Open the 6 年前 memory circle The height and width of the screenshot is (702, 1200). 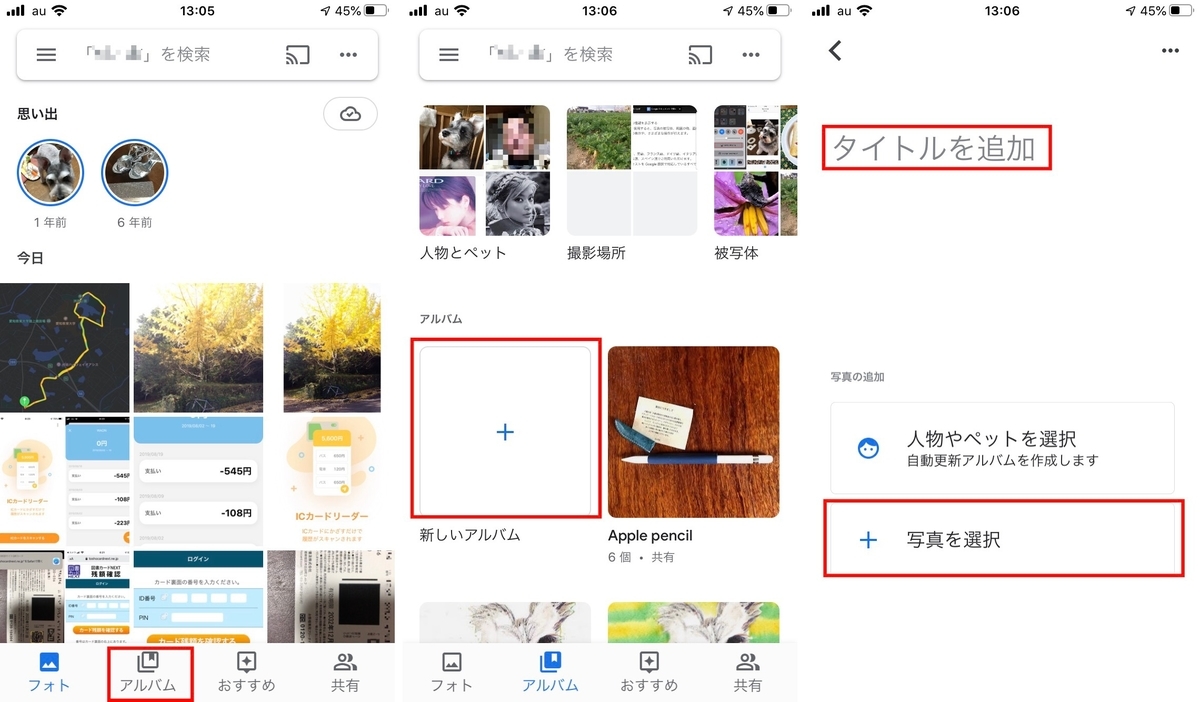coord(135,173)
